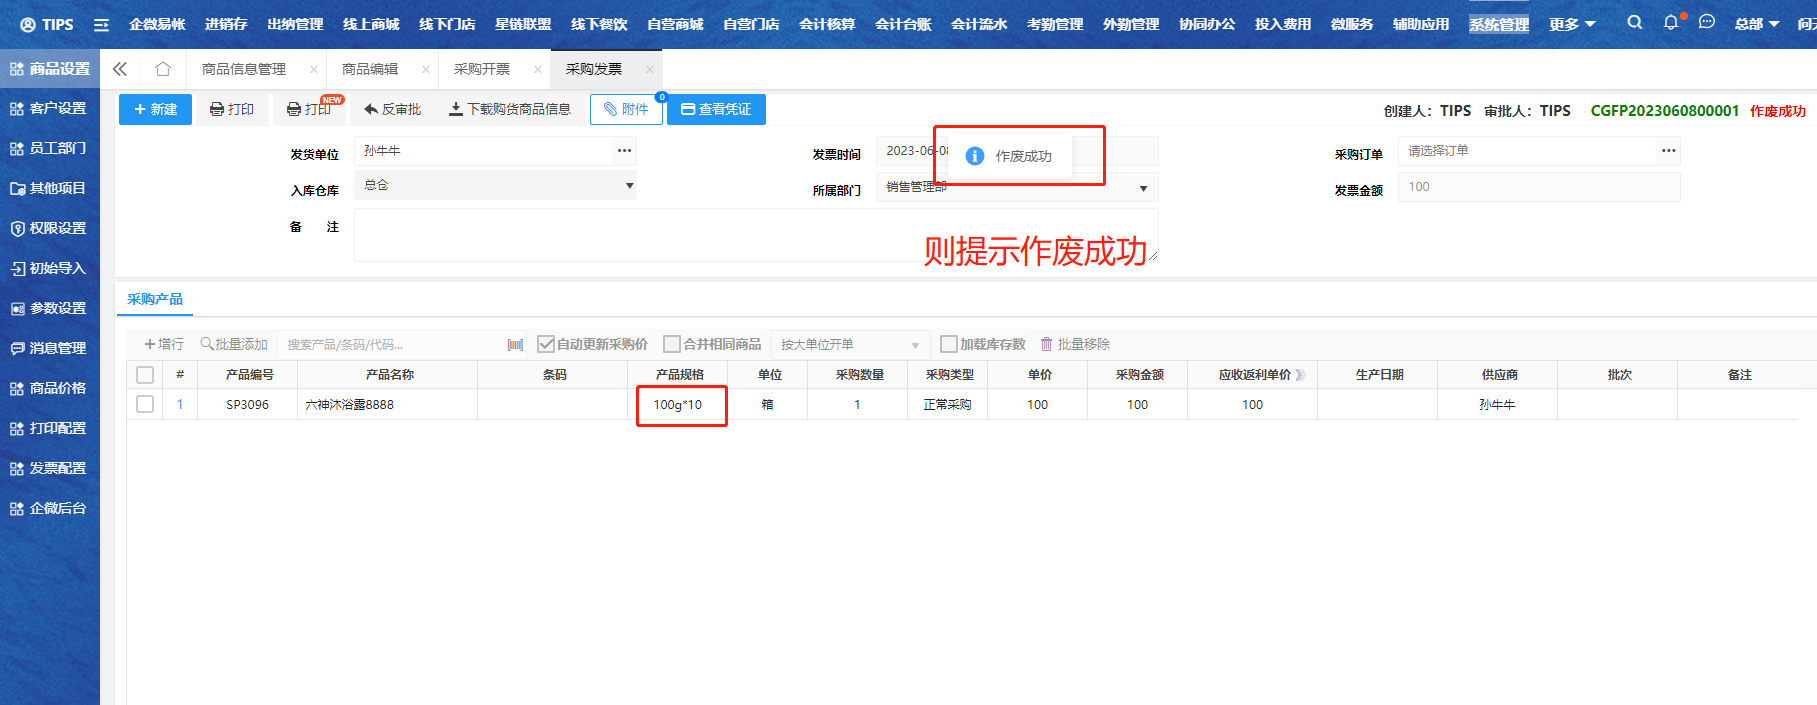Screen dimensions: 1817x705
Task: Collapse tabs with double-chevron left icon
Action: point(120,69)
